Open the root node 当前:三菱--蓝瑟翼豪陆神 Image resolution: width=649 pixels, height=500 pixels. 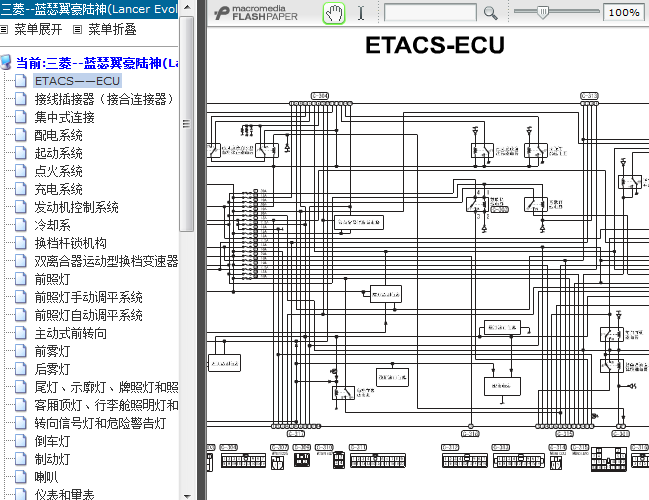tap(97, 63)
